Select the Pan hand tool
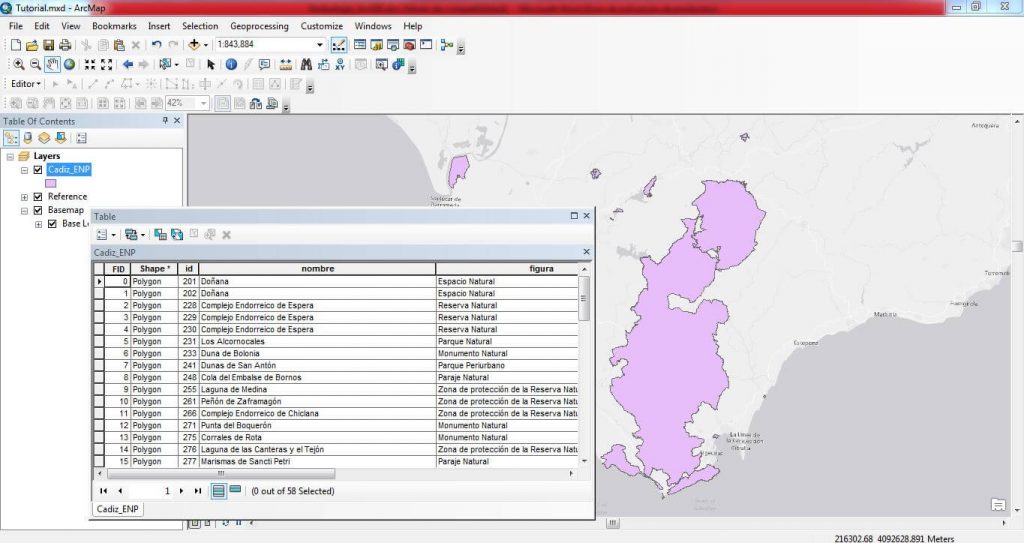Screen dimensions: 1024x543 tap(52, 64)
